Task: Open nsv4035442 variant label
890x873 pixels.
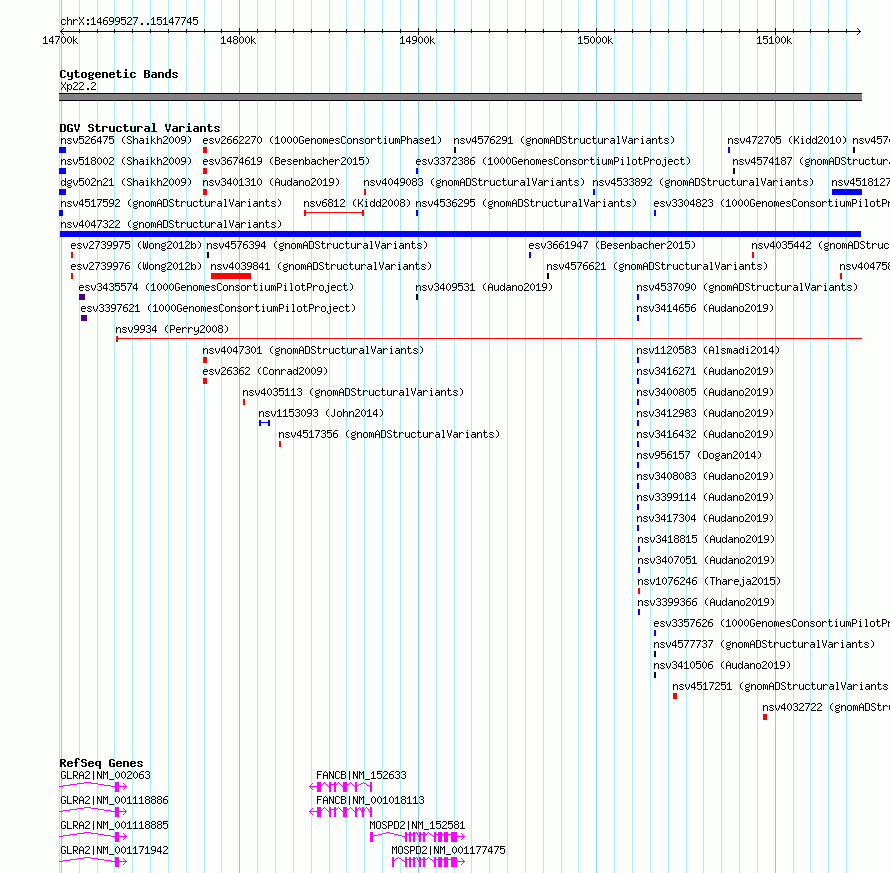Action: [820, 245]
